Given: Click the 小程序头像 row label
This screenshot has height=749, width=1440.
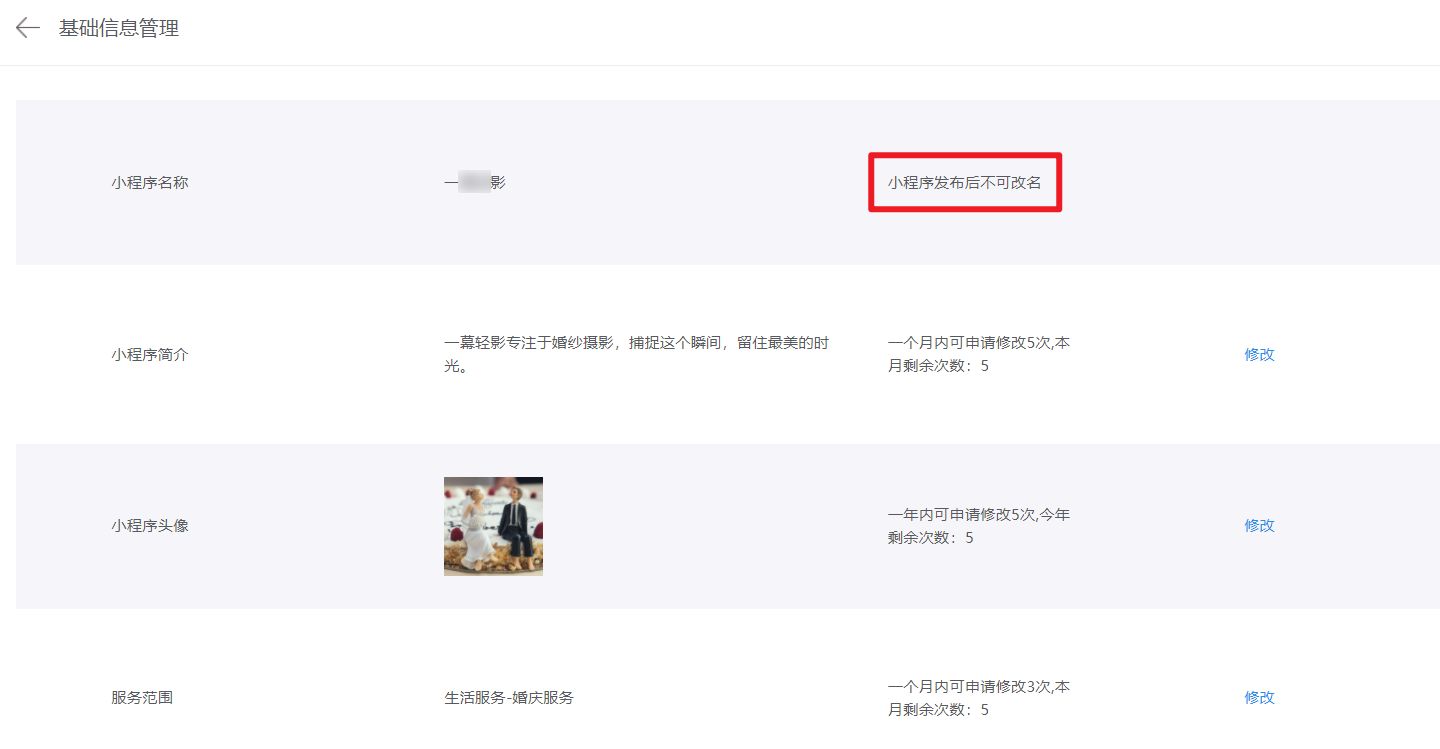Looking at the screenshot, I should tap(149, 525).
